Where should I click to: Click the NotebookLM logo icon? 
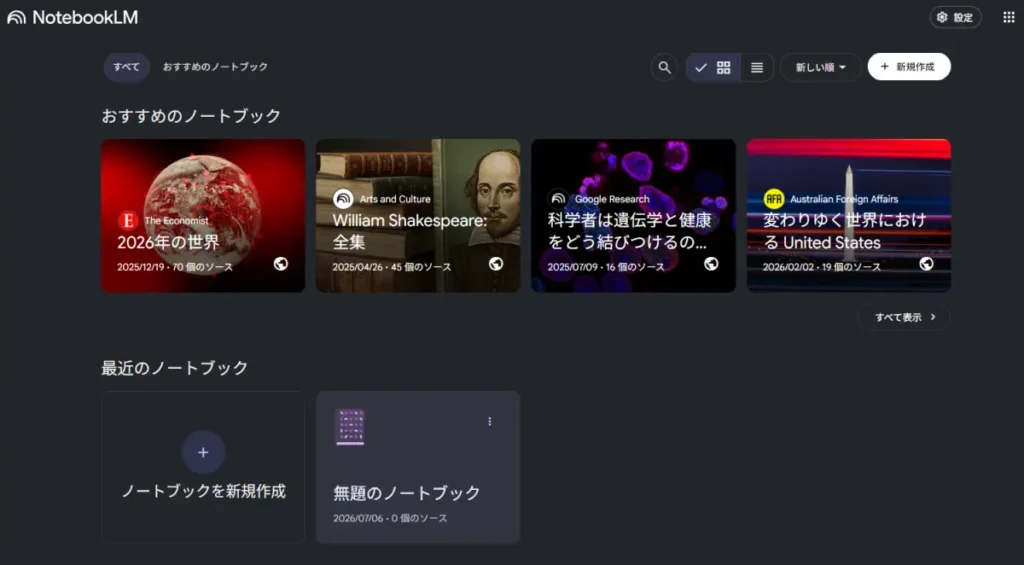point(16,18)
